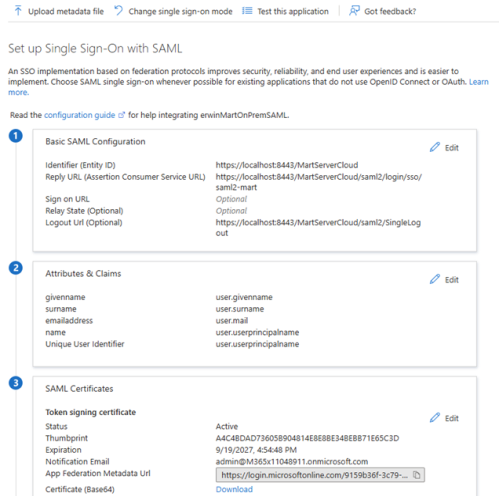Click the Change single sign-on mode undo icon
This screenshot has height=496, width=499.
coord(118,11)
